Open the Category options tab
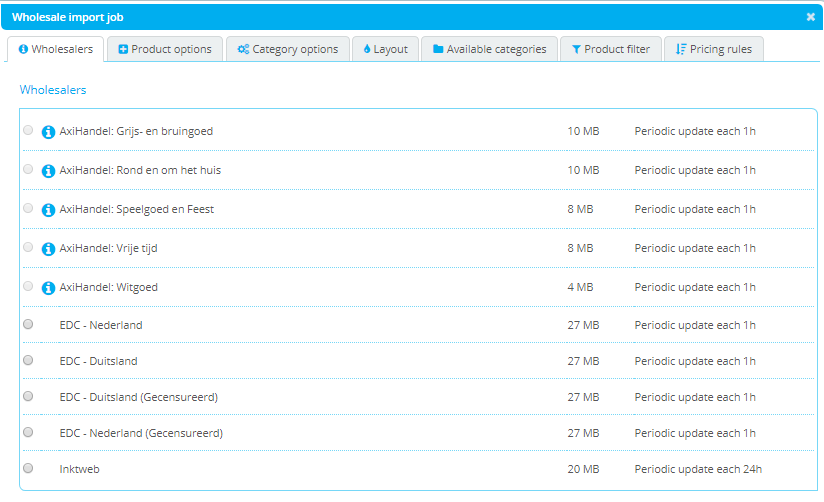This screenshot has width=824, height=502. pyautogui.click(x=287, y=49)
